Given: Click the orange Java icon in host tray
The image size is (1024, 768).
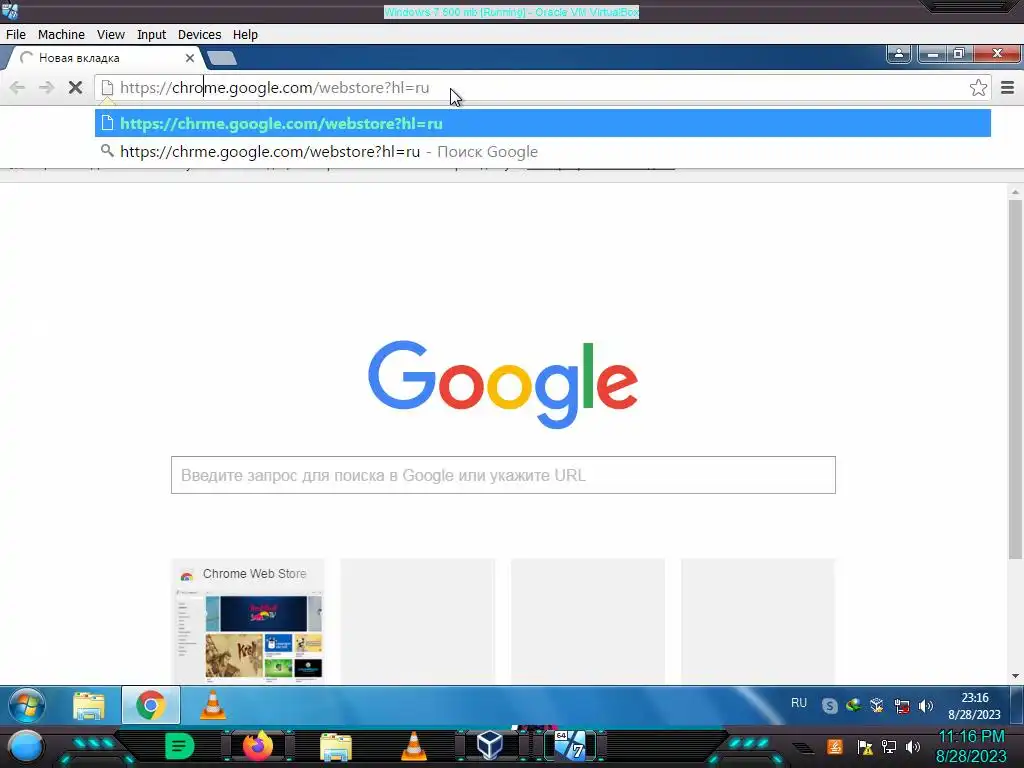Looking at the screenshot, I should 835,746.
